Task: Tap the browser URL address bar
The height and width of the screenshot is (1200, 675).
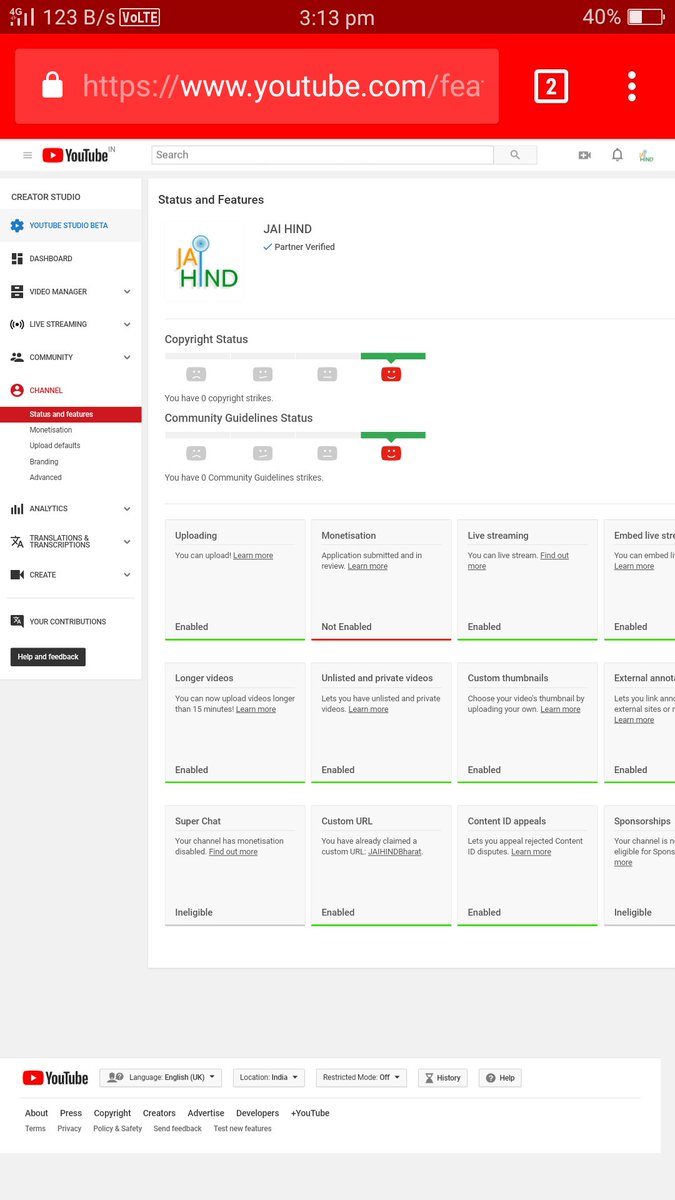Action: click(x=257, y=86)
